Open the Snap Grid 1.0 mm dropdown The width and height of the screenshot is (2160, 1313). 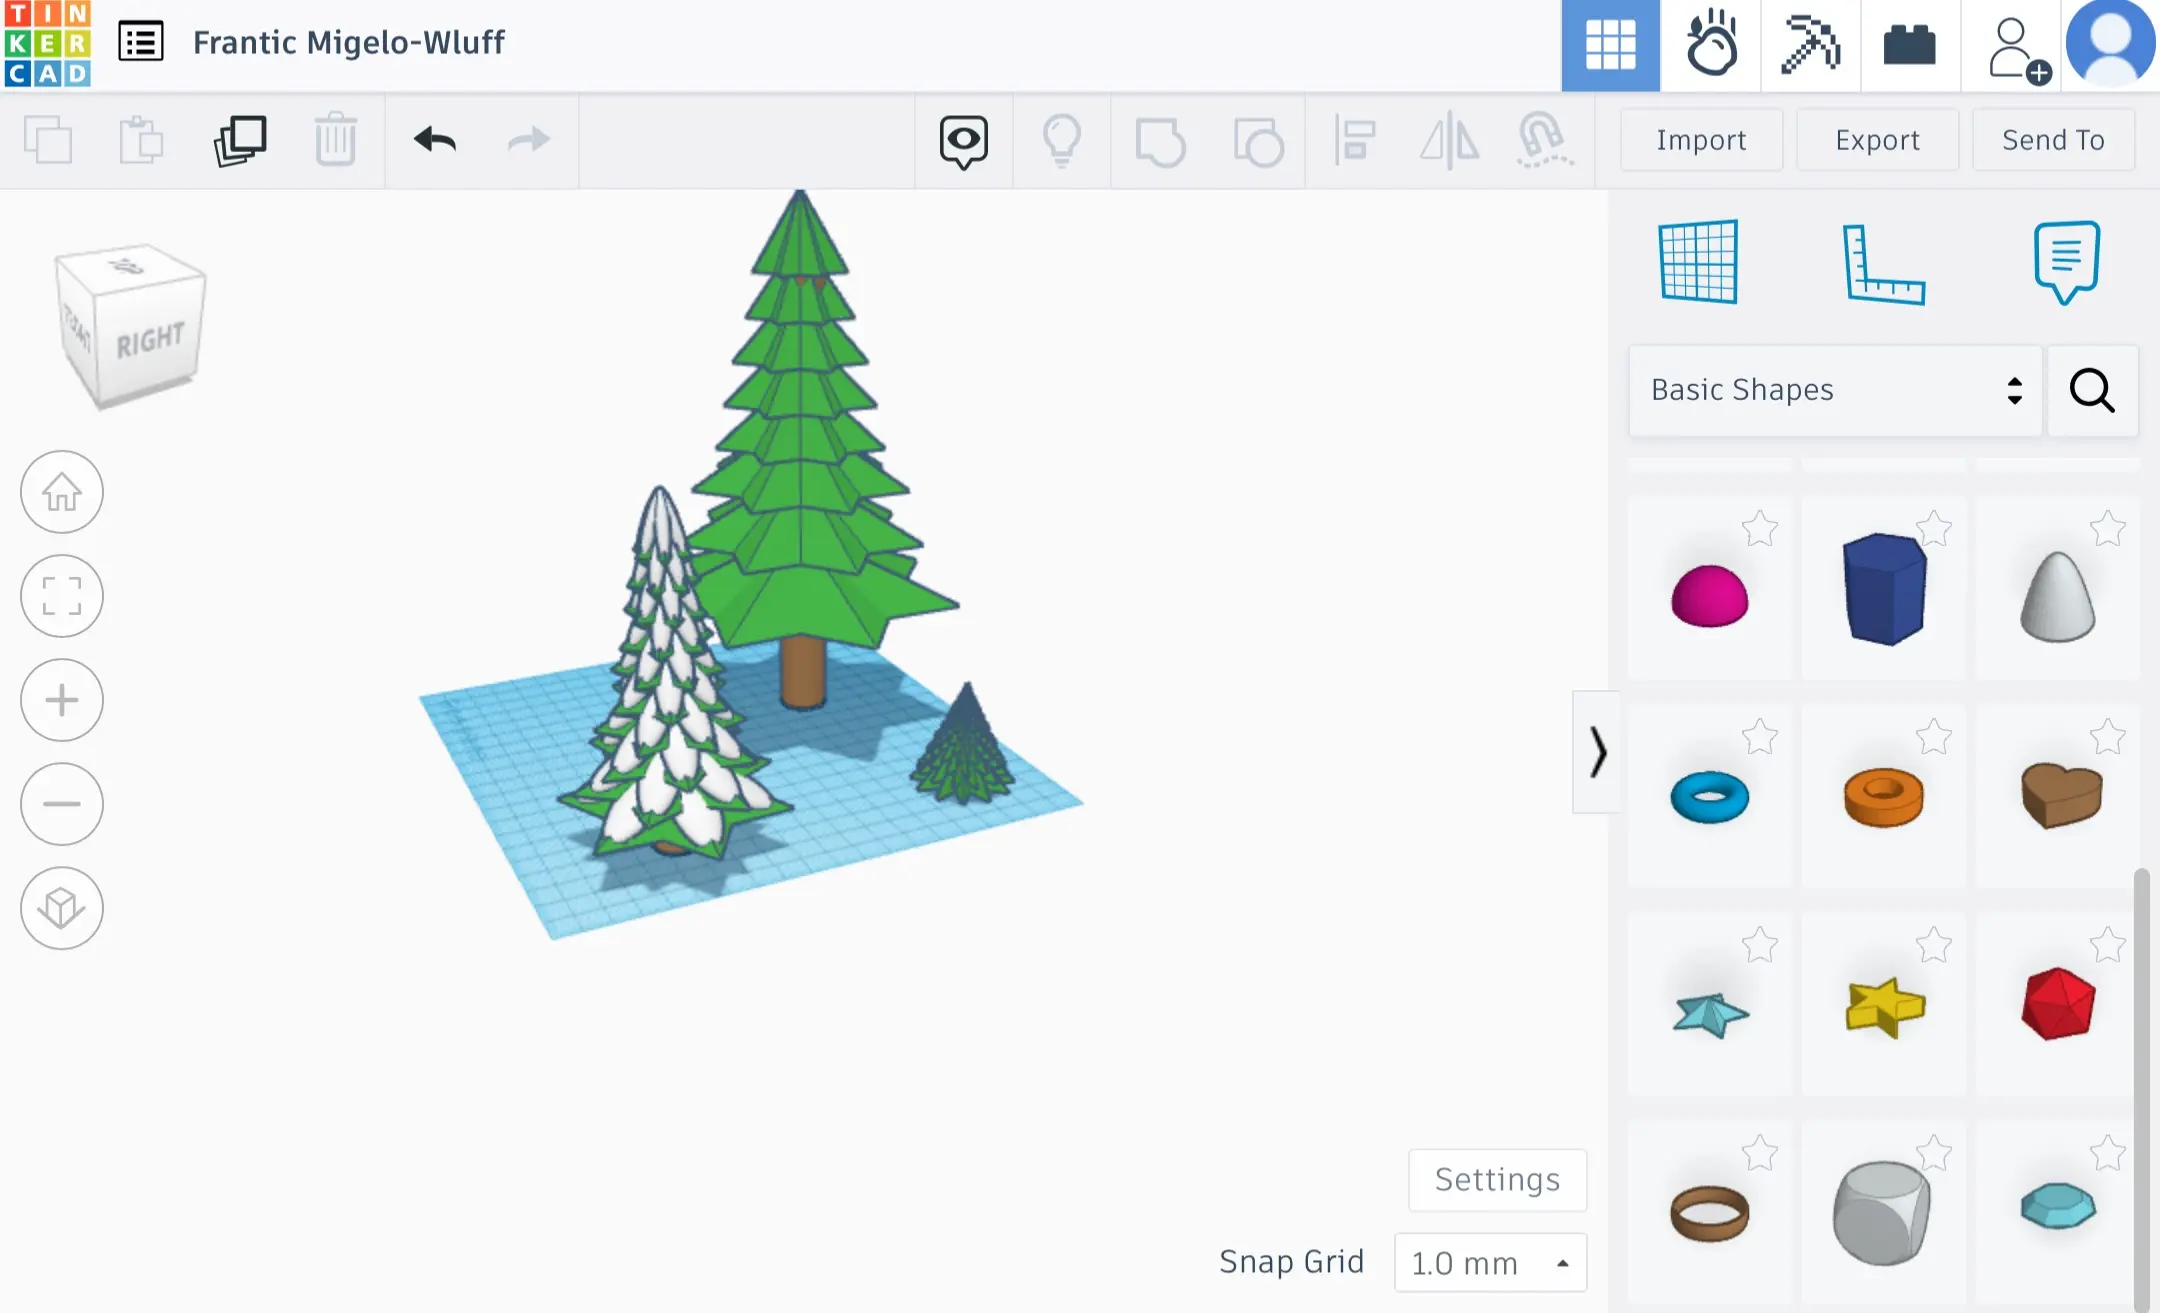pos(1490,1263)
